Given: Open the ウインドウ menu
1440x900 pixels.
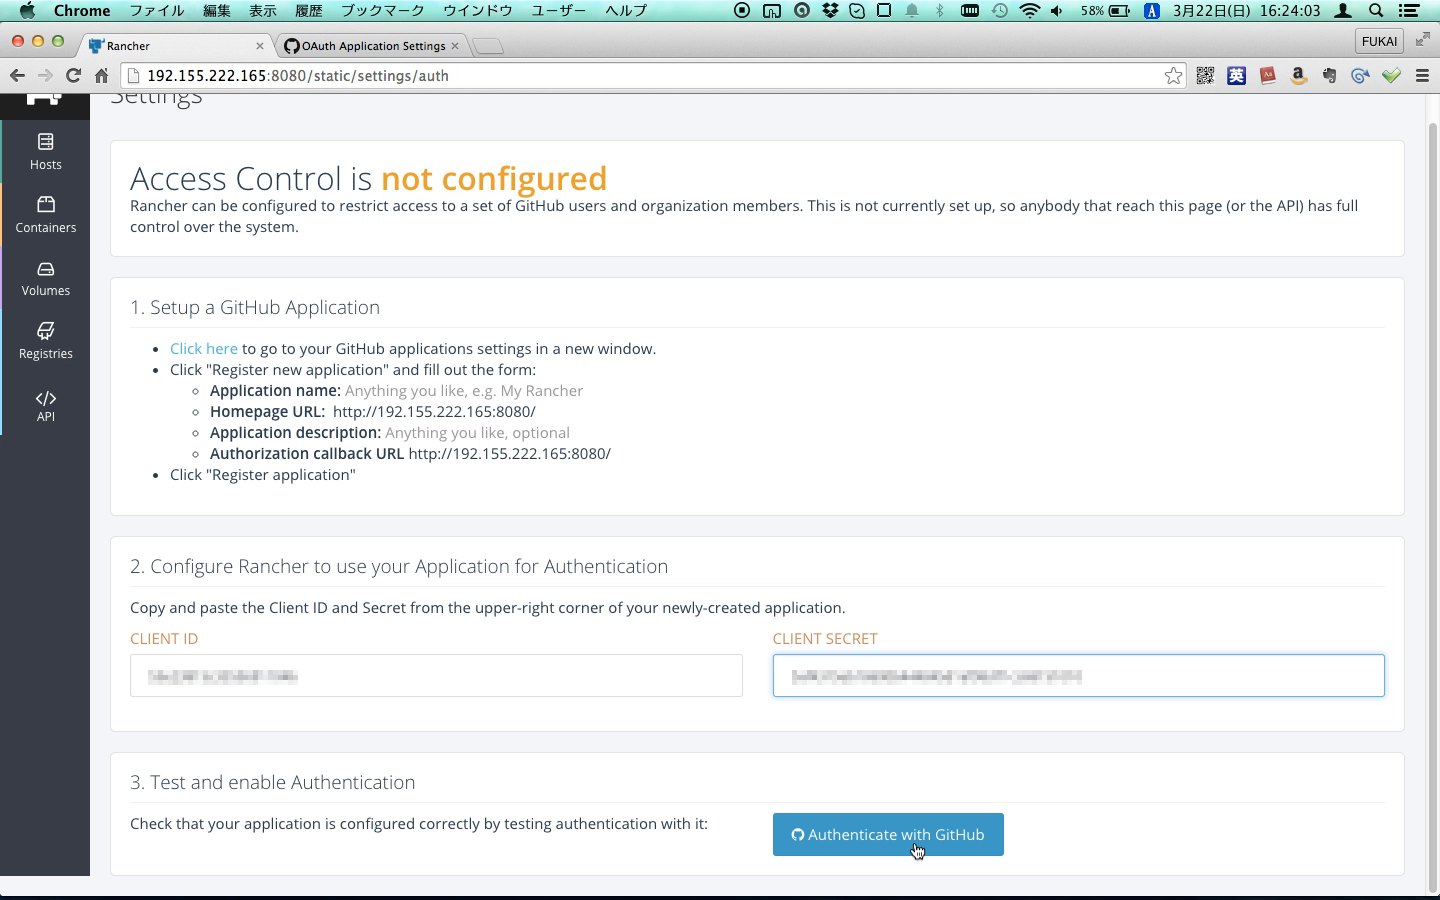Looking at the screenshot, I should coord(478,11).
